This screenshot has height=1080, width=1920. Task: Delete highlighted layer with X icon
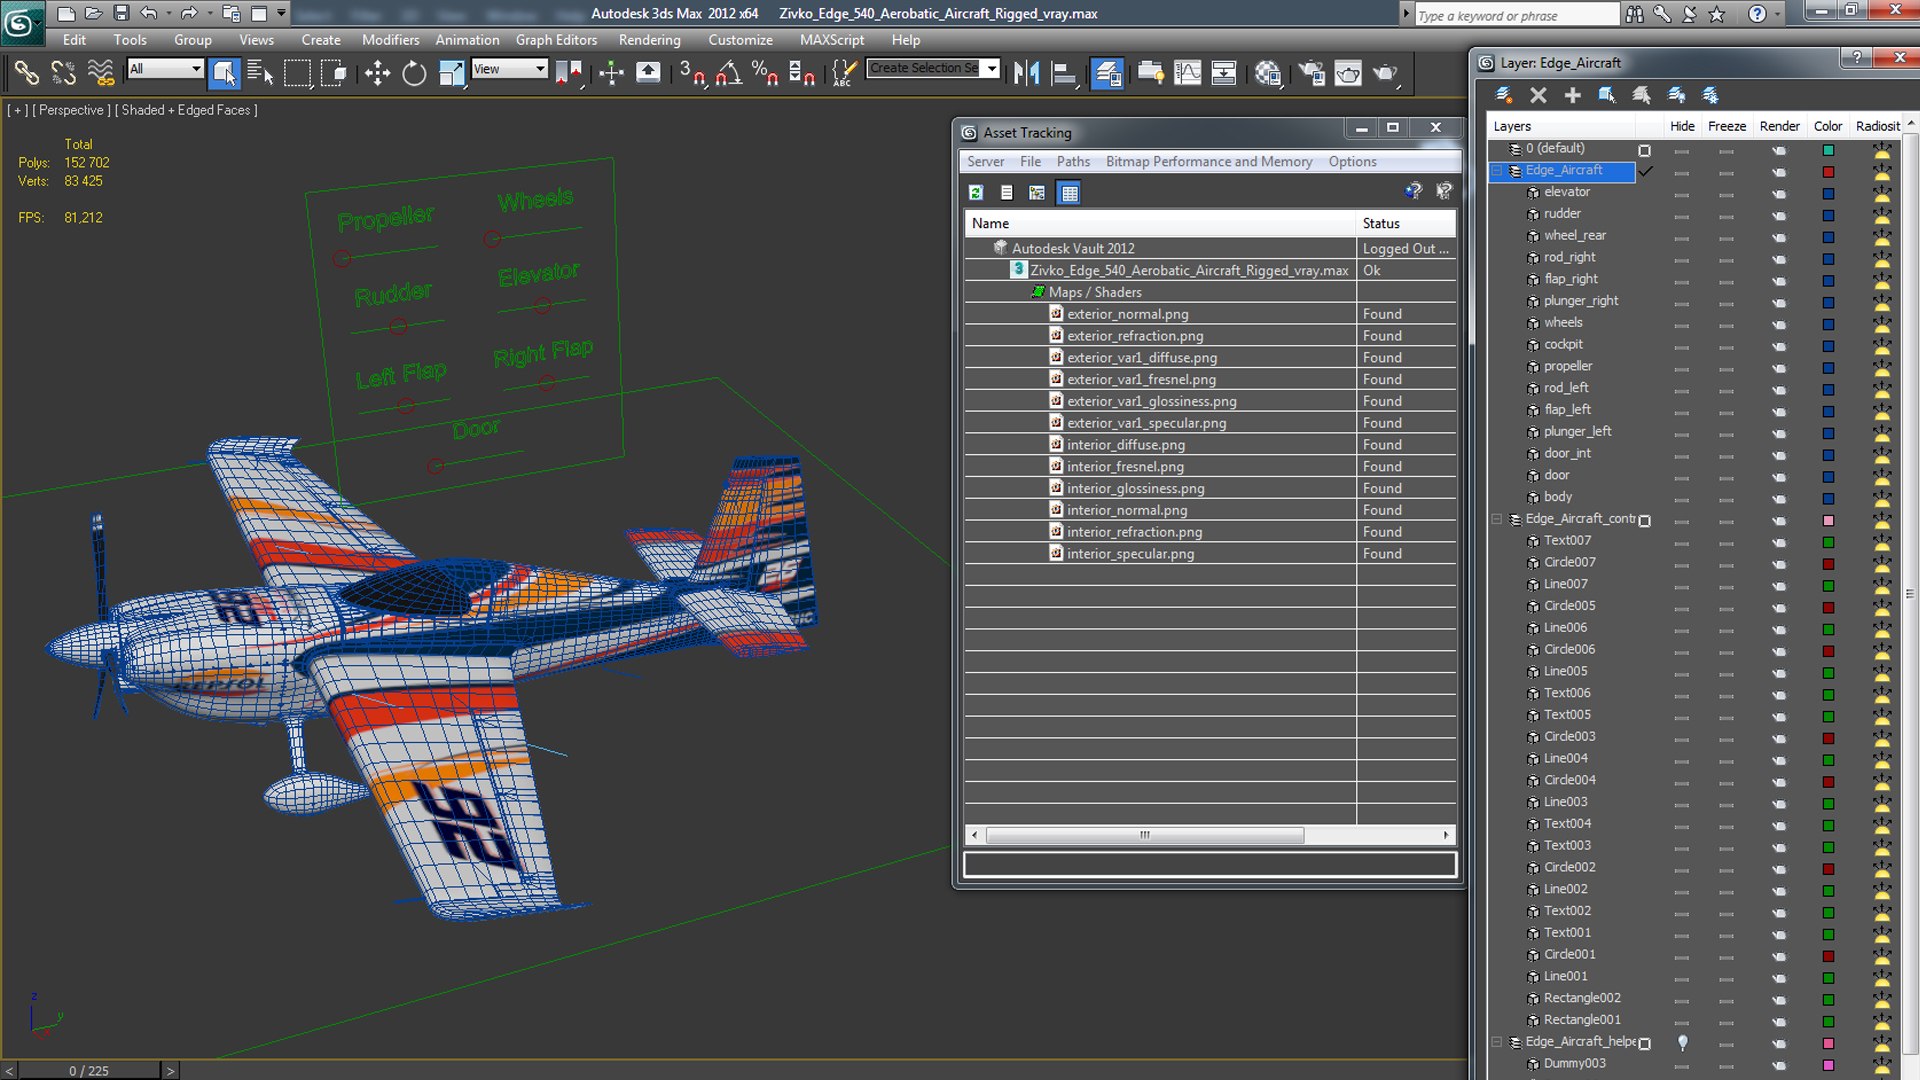point(1538,95)
